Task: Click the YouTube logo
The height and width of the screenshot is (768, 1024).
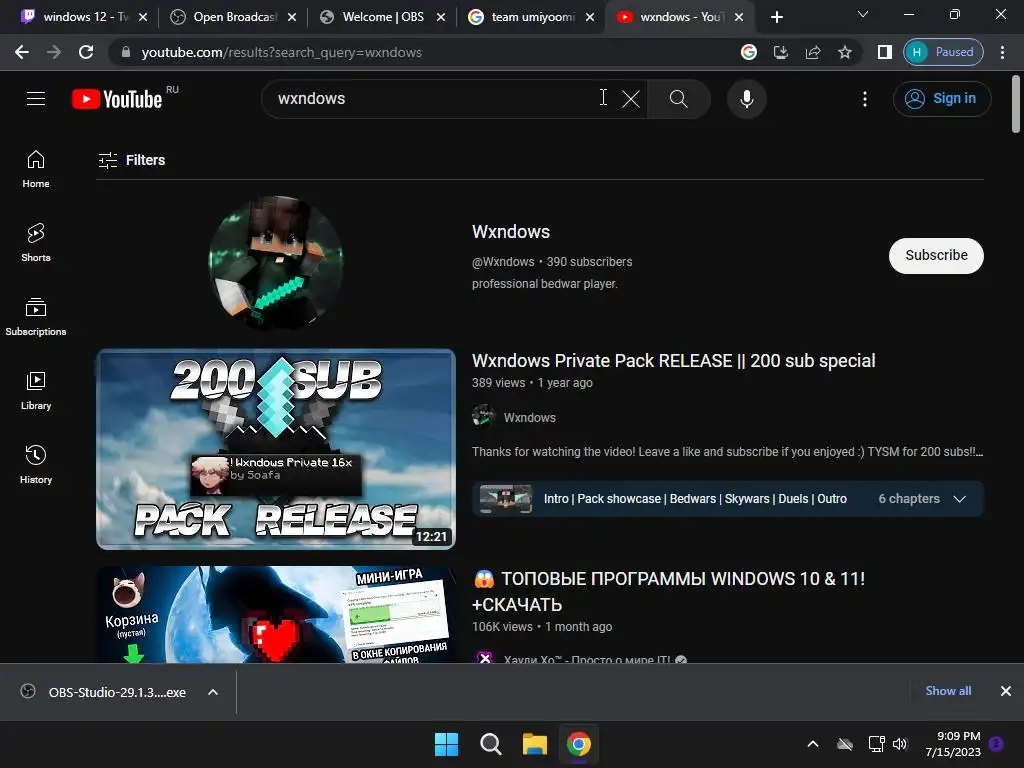Action: [118, 99]
